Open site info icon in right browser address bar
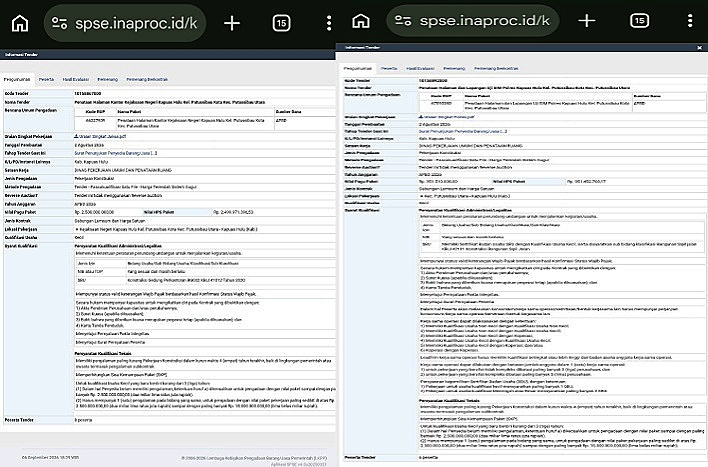 pyautogui.click(x=403, y=21)
